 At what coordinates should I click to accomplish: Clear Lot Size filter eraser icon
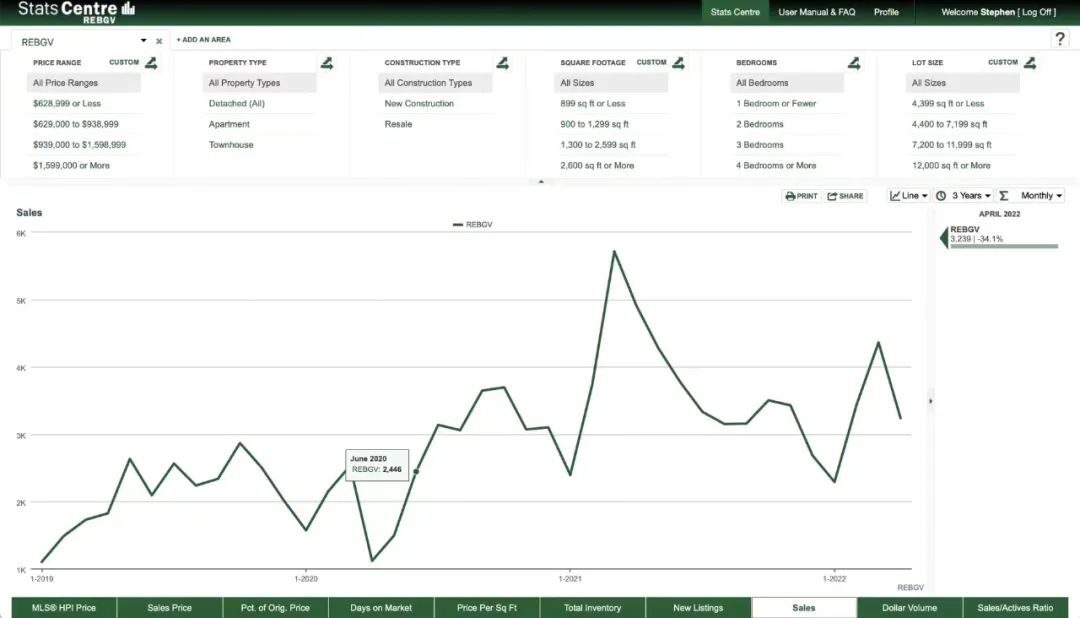coord(1030,63)
